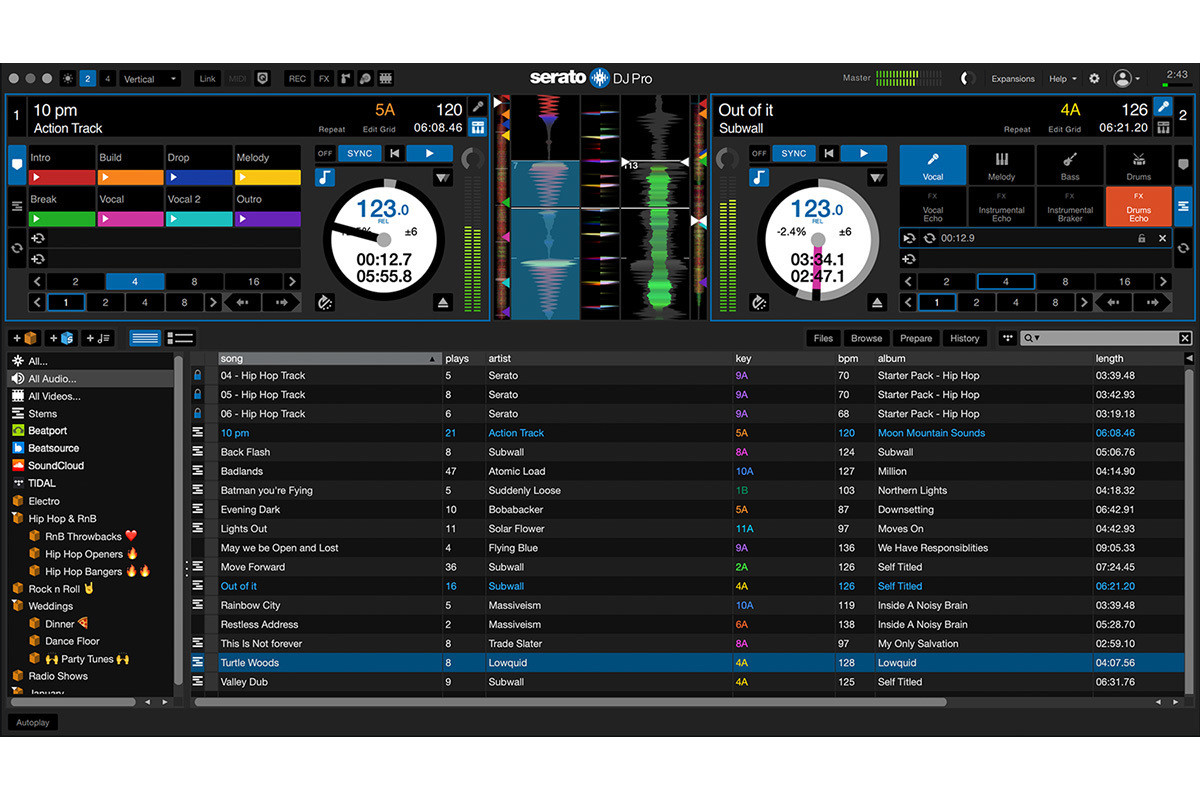This screenshot has width=1200, height=800.
Task: Unlock the saved loop on deck 2
Action: tap(1141, 238)
